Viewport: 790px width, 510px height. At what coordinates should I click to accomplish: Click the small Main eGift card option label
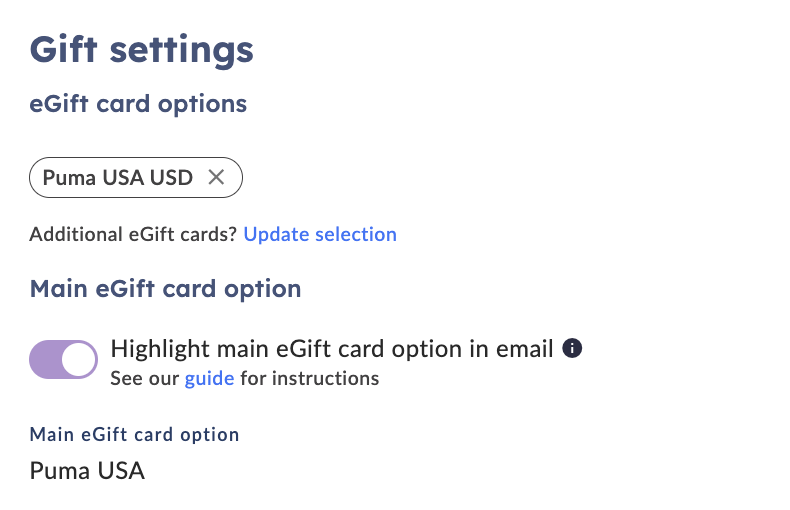[x=134, y=434]
